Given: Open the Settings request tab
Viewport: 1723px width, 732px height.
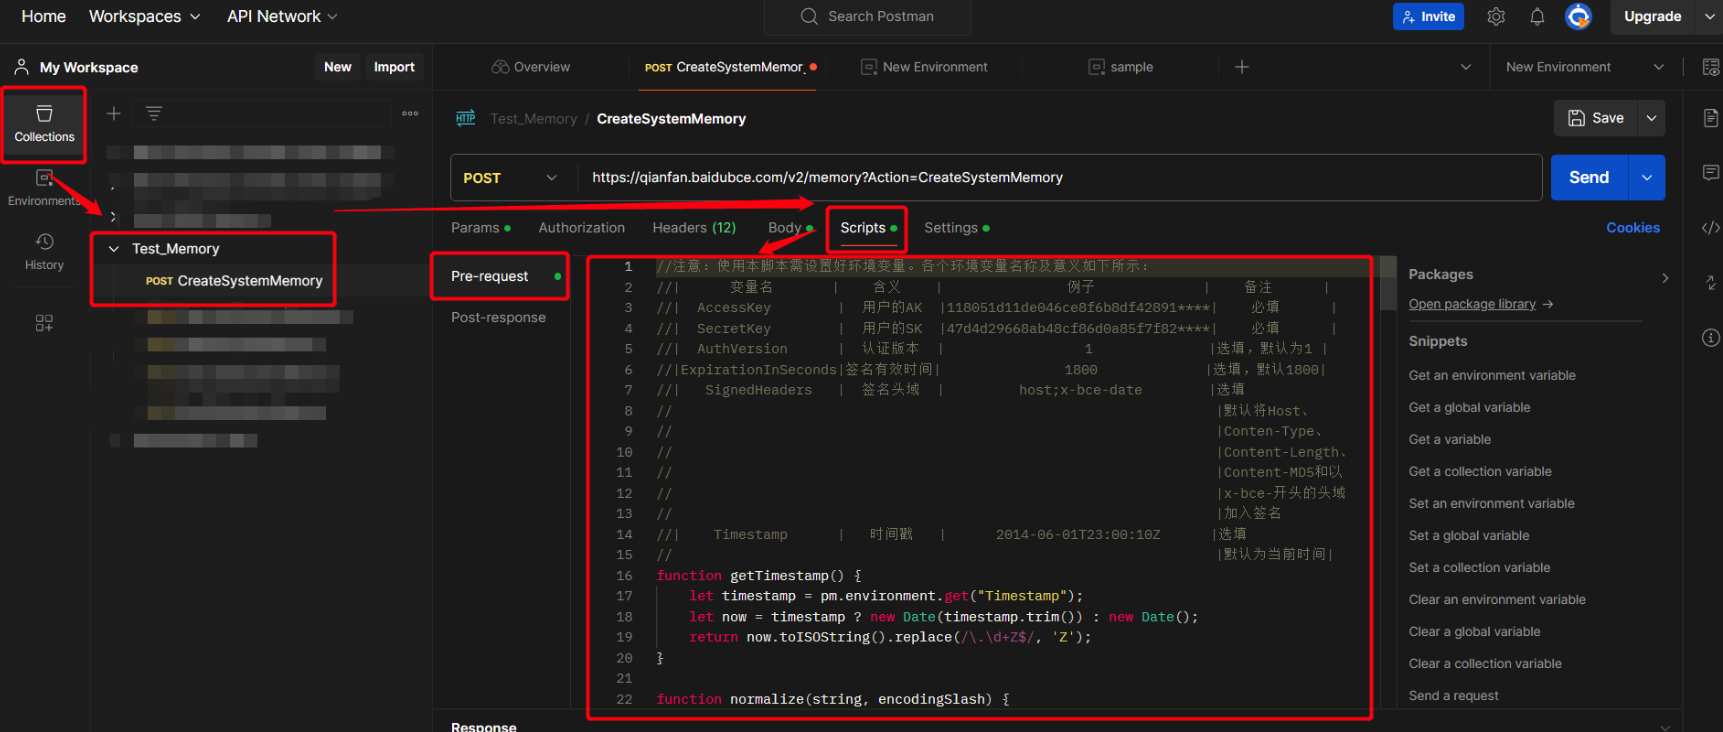Looking at the screenshot, I should 957,228.
